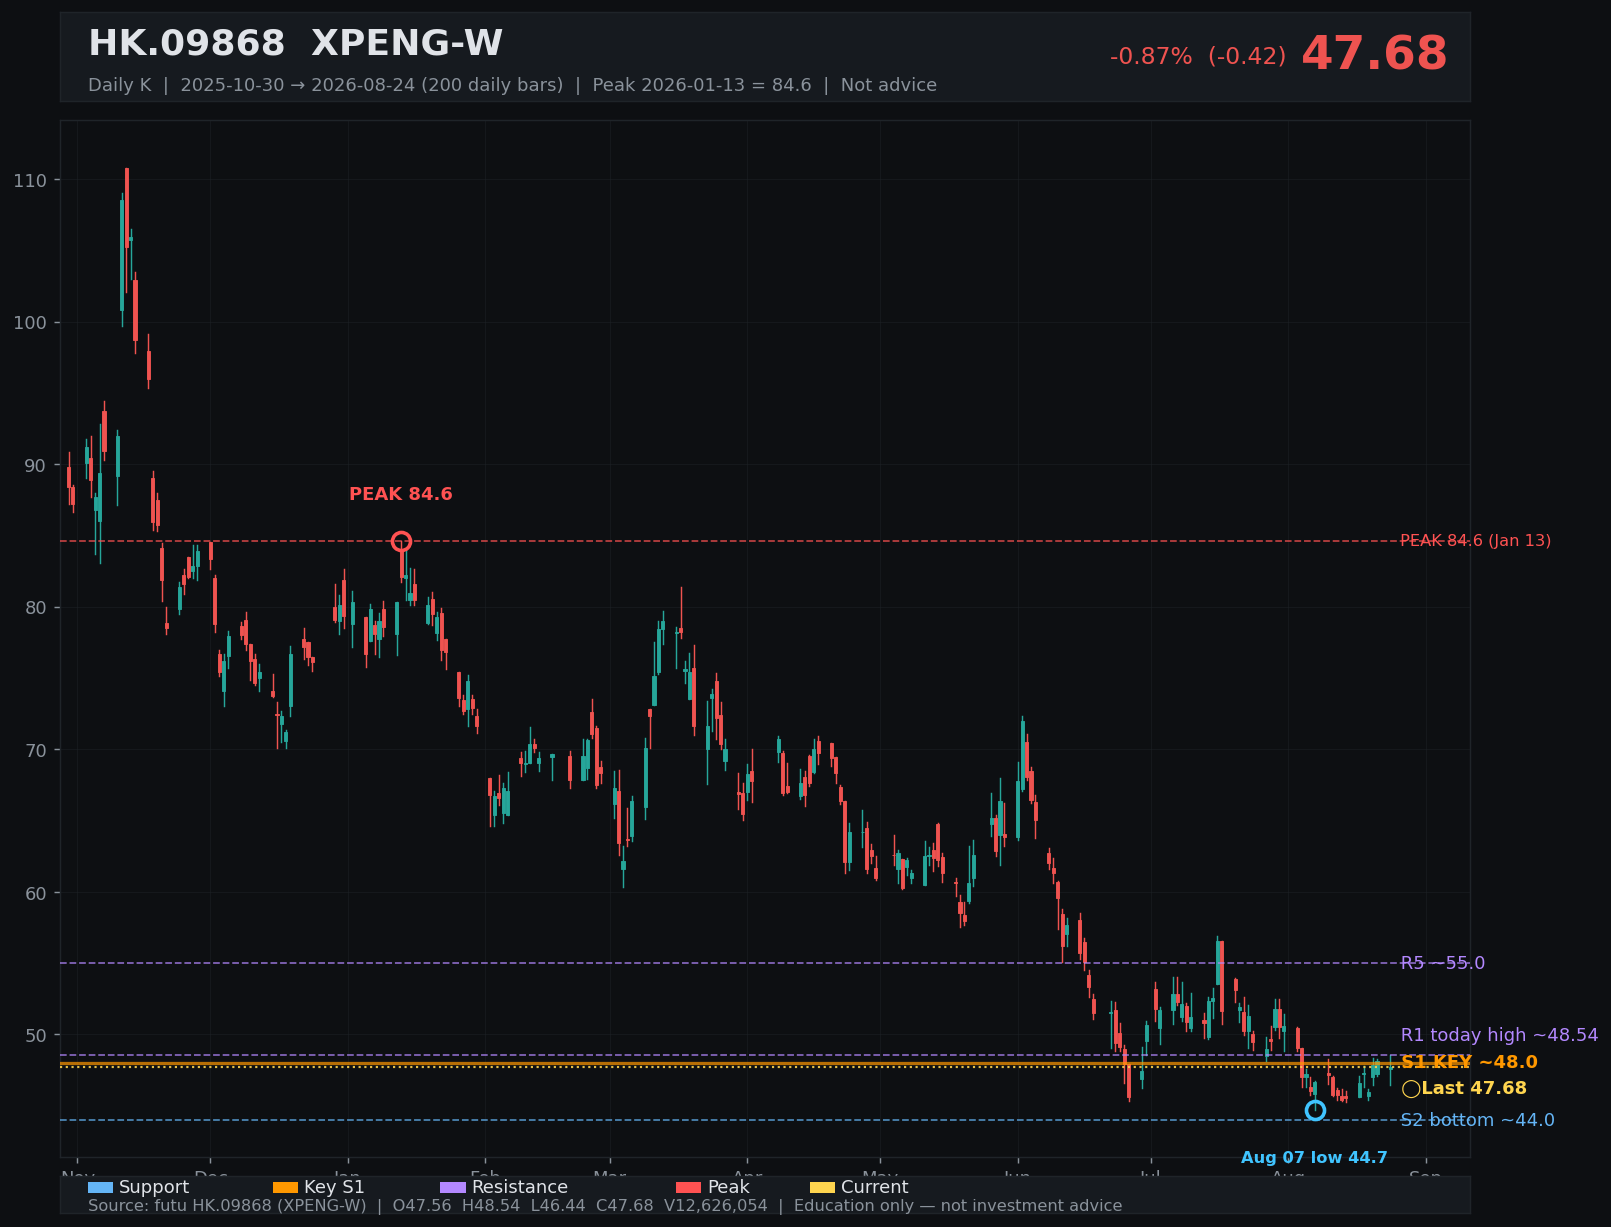Click the 80 y-axis tick label
The width and height of the screenshot is (1611, 1227).
click(x=35, y=608)
